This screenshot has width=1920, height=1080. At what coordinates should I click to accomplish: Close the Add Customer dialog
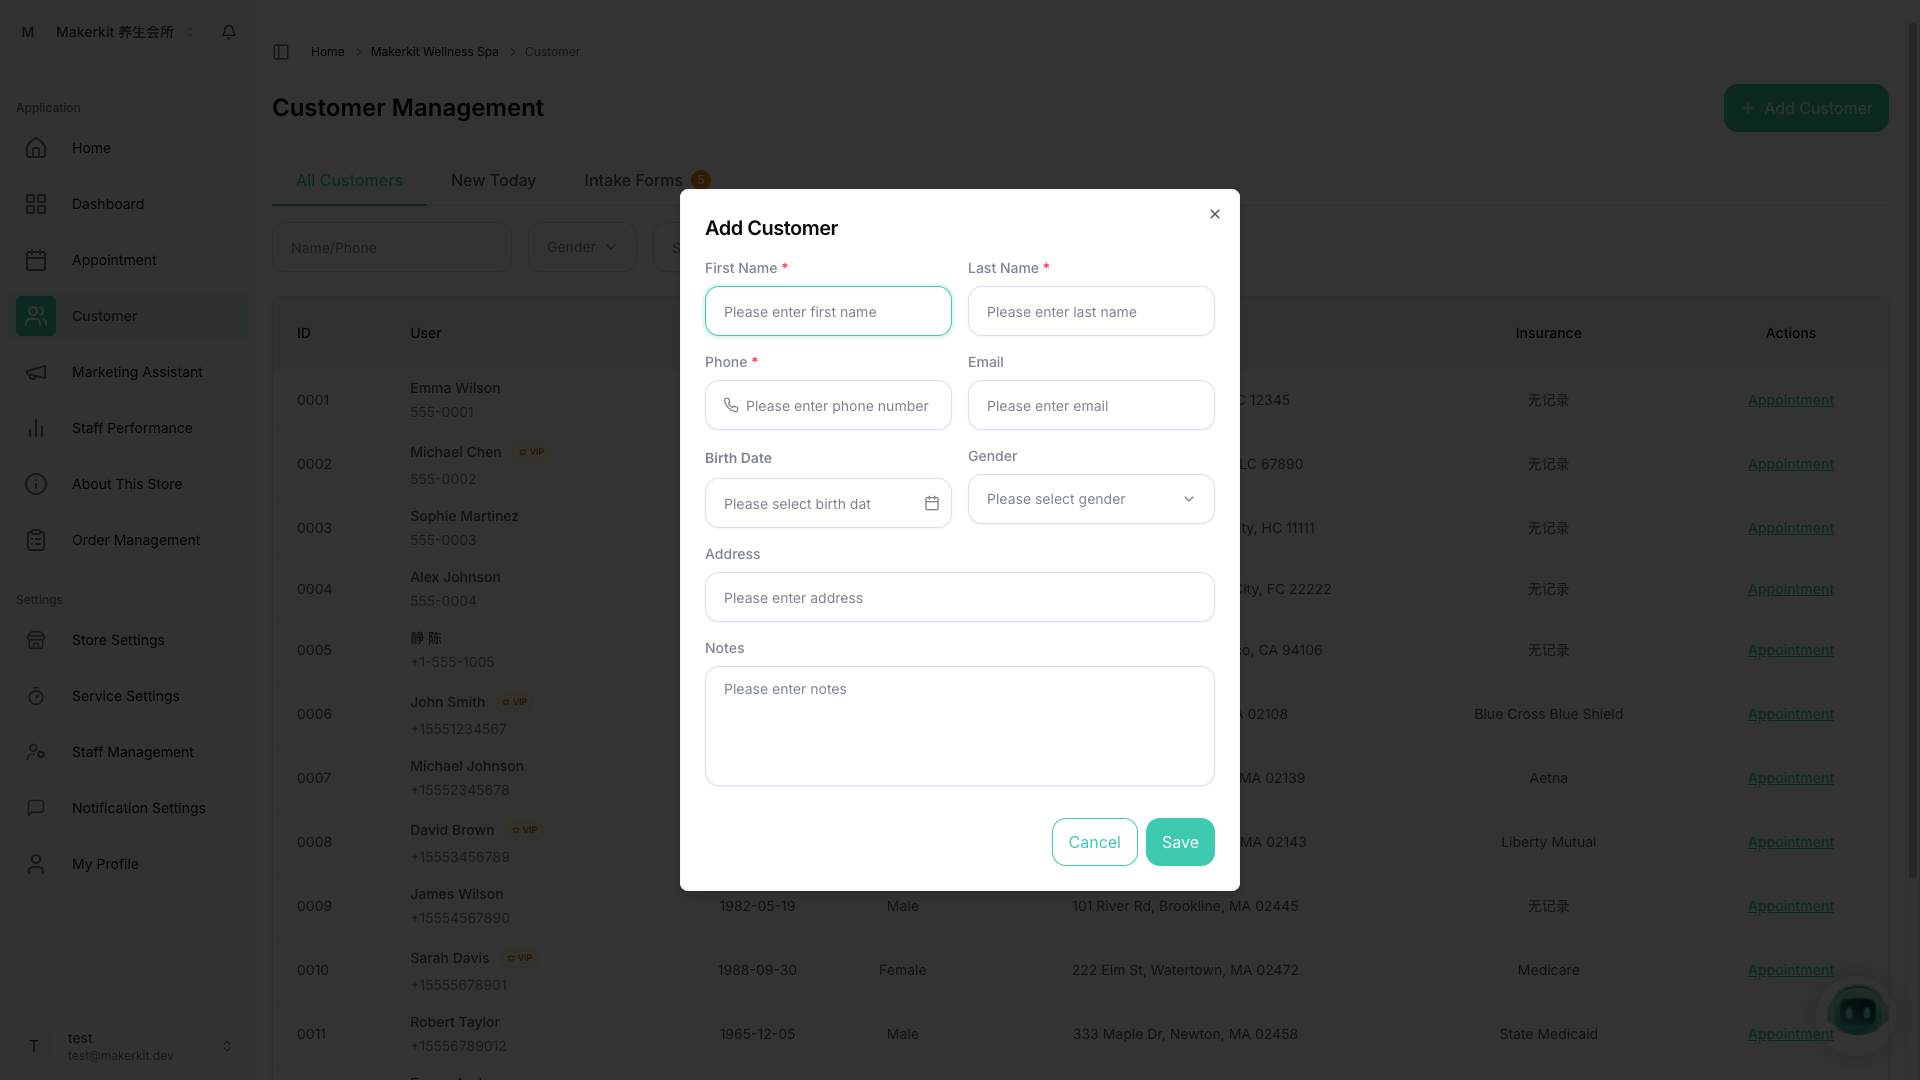(1214, 214)
